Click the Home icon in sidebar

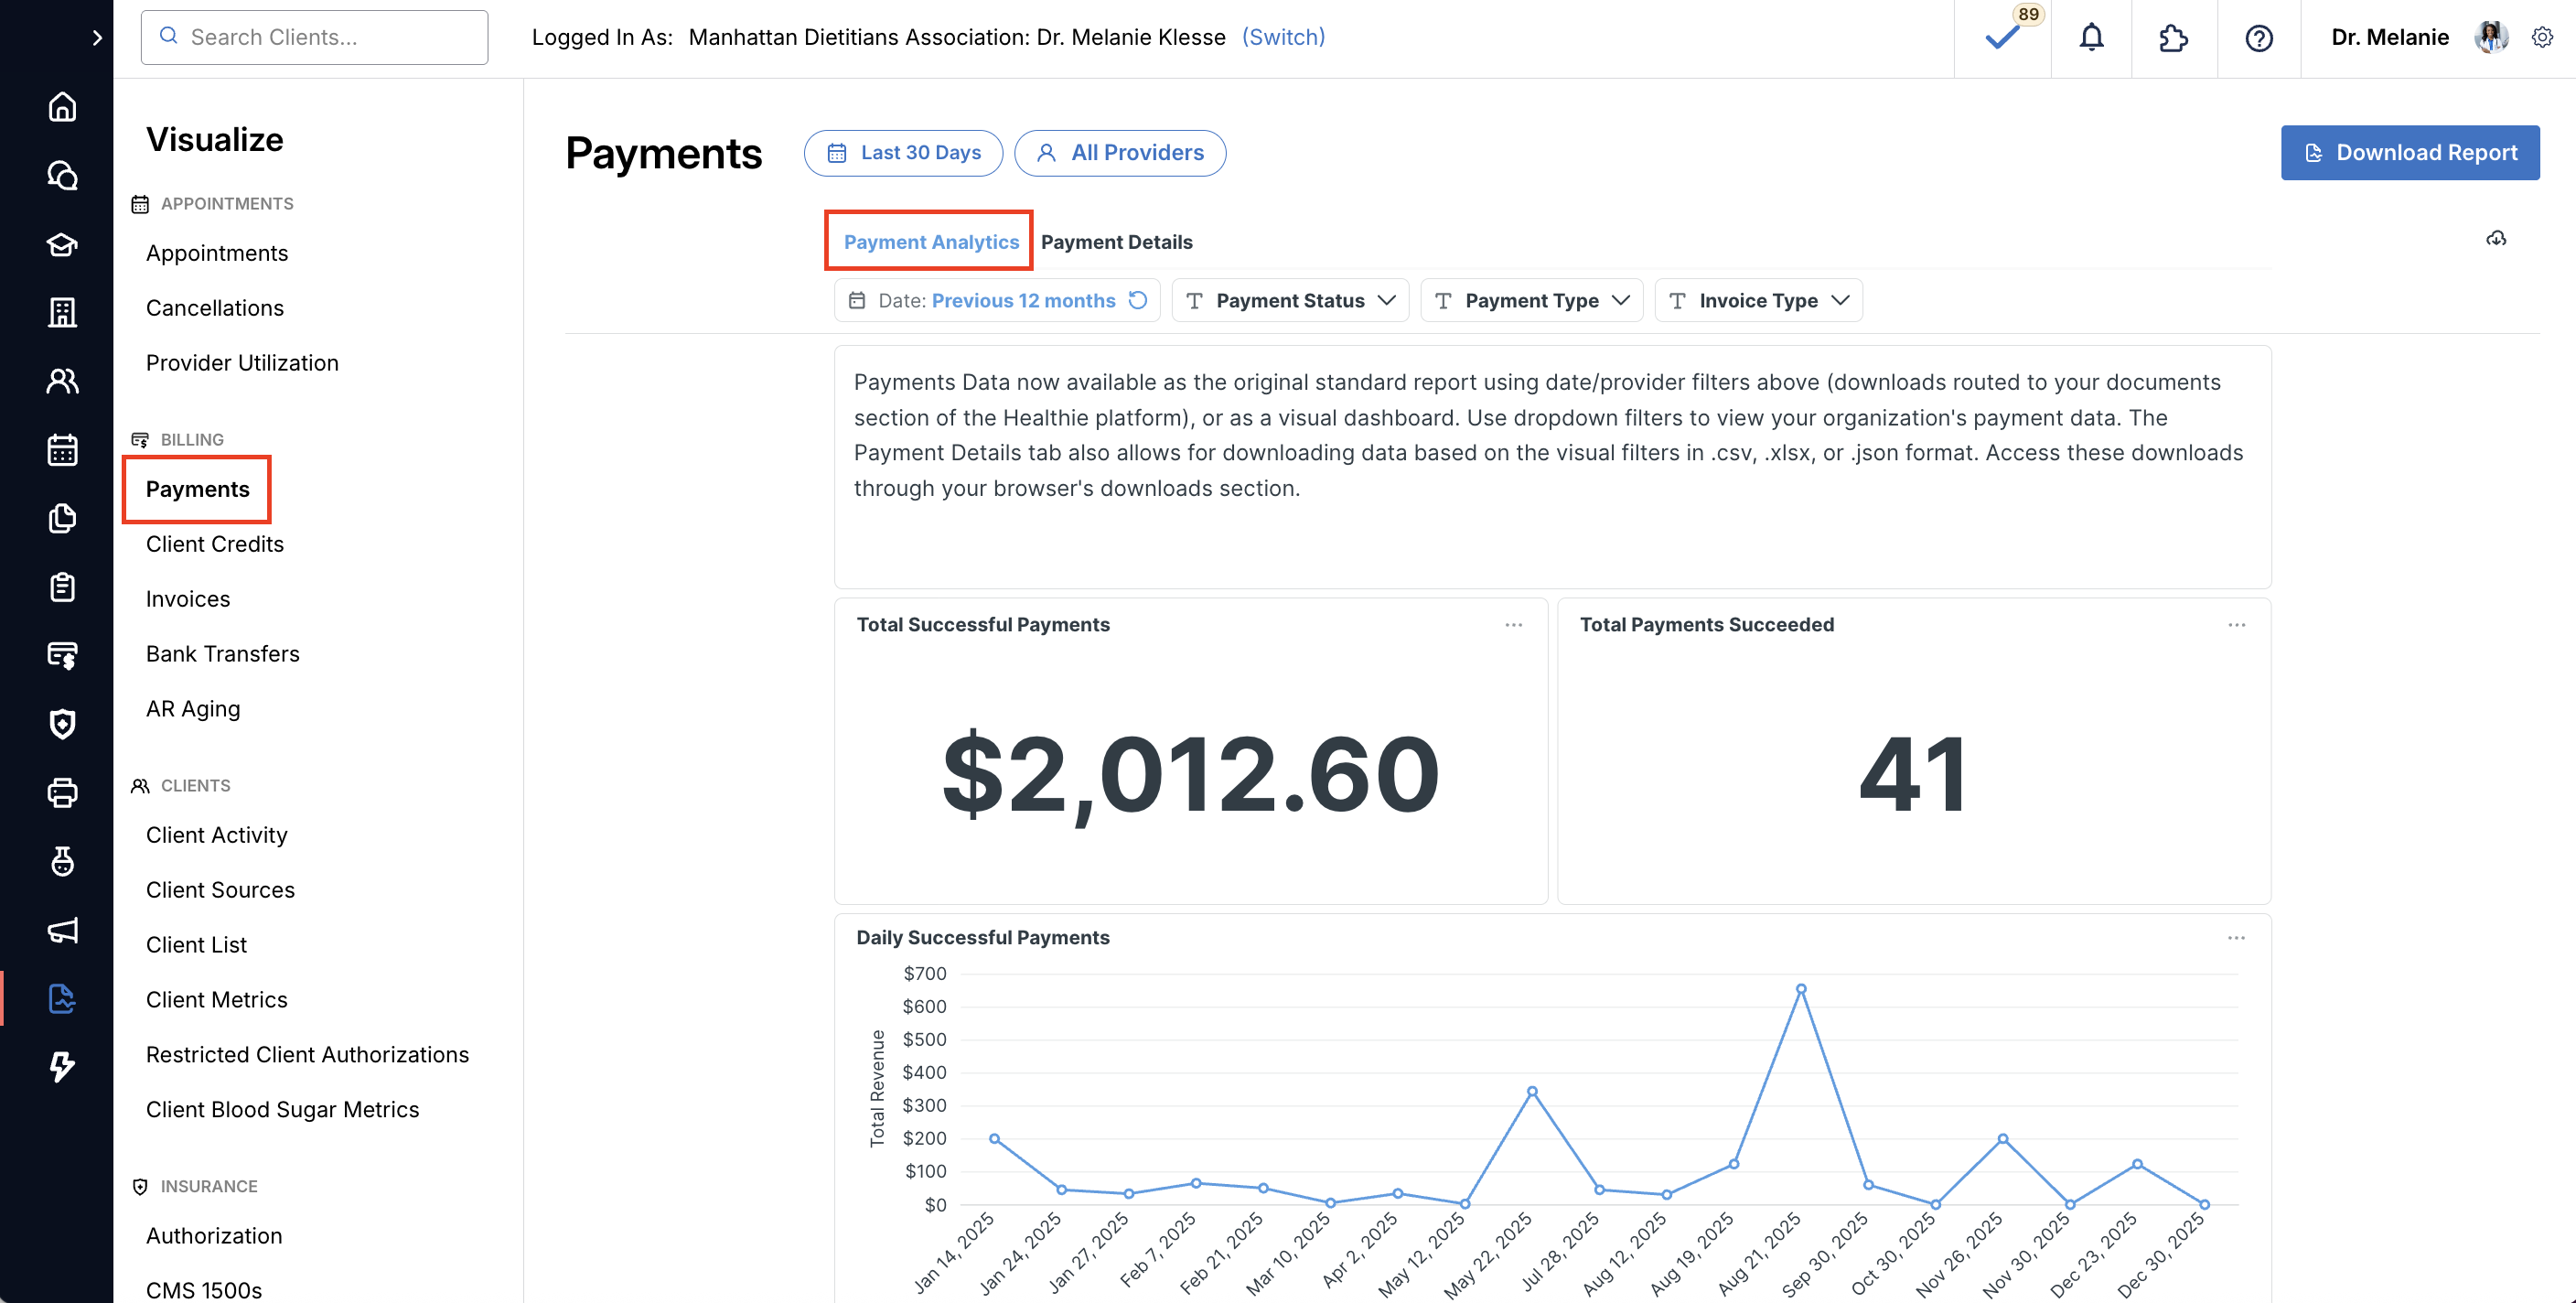62,106
